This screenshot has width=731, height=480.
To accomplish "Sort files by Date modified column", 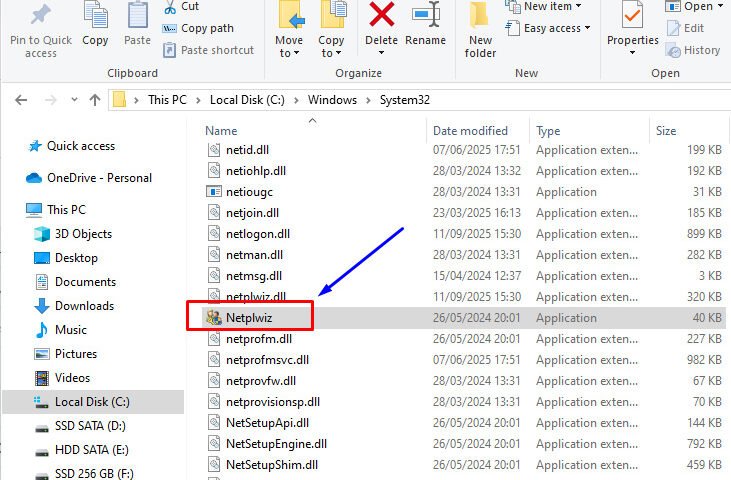I will (x=470, y=131).
